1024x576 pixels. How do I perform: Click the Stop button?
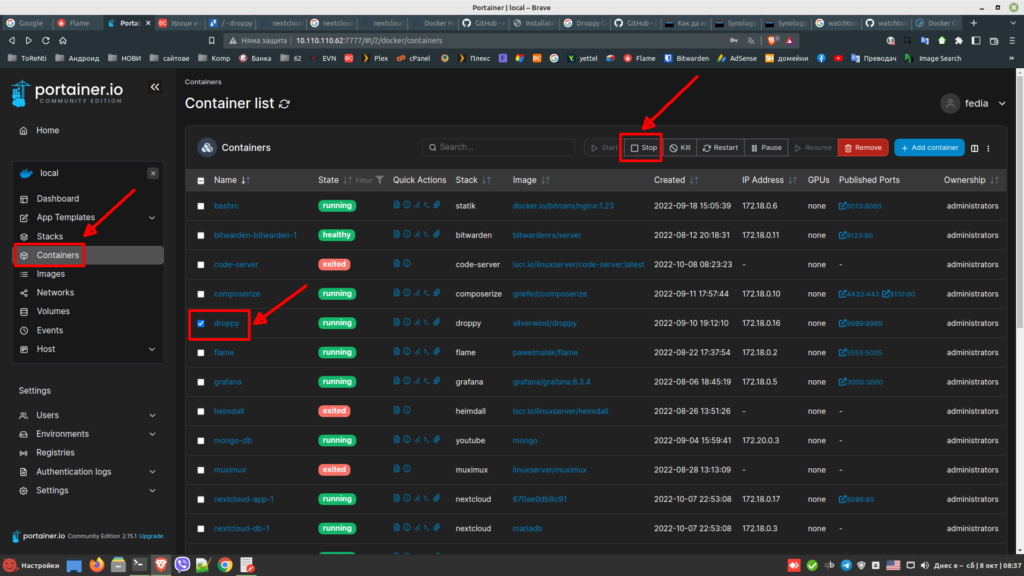coord(644,148)
